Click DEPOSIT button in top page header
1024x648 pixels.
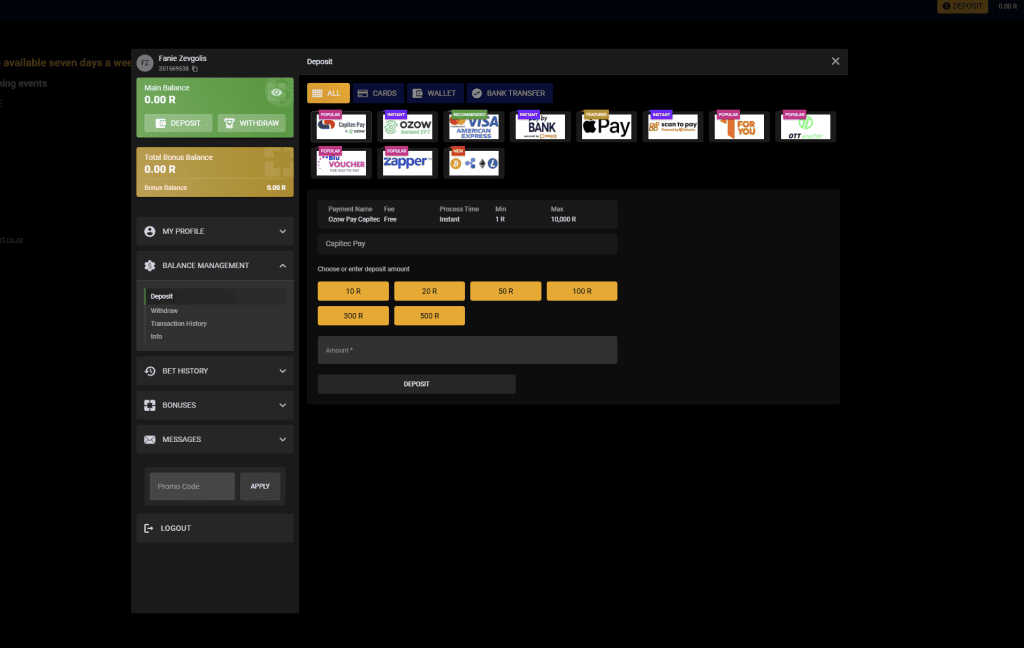click(963, 6)
